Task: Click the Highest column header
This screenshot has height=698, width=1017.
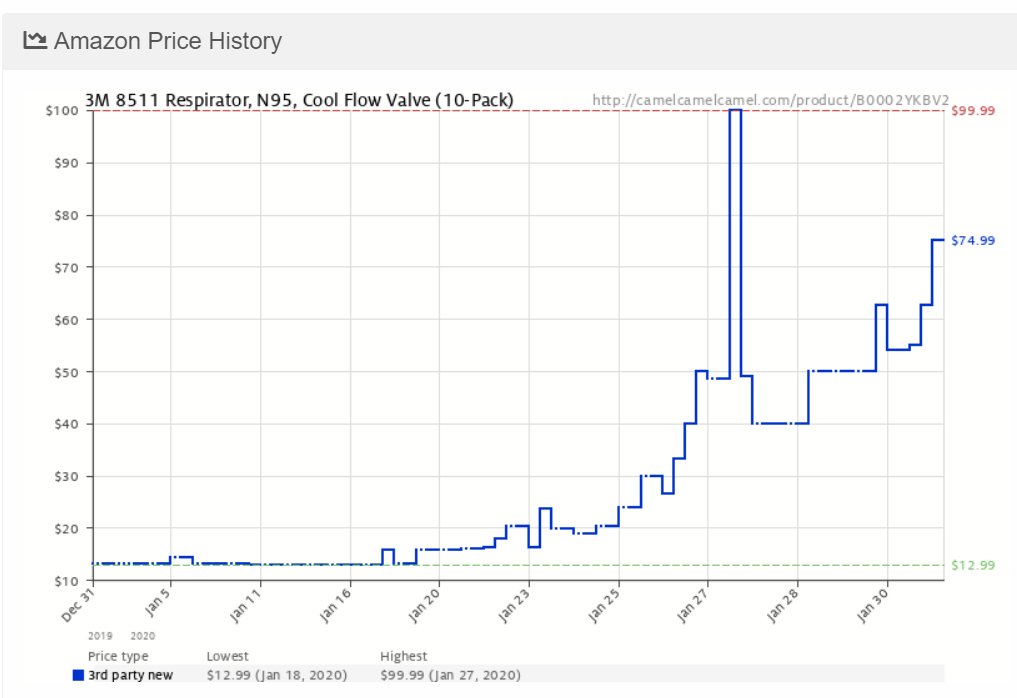Action: (403, 656)
